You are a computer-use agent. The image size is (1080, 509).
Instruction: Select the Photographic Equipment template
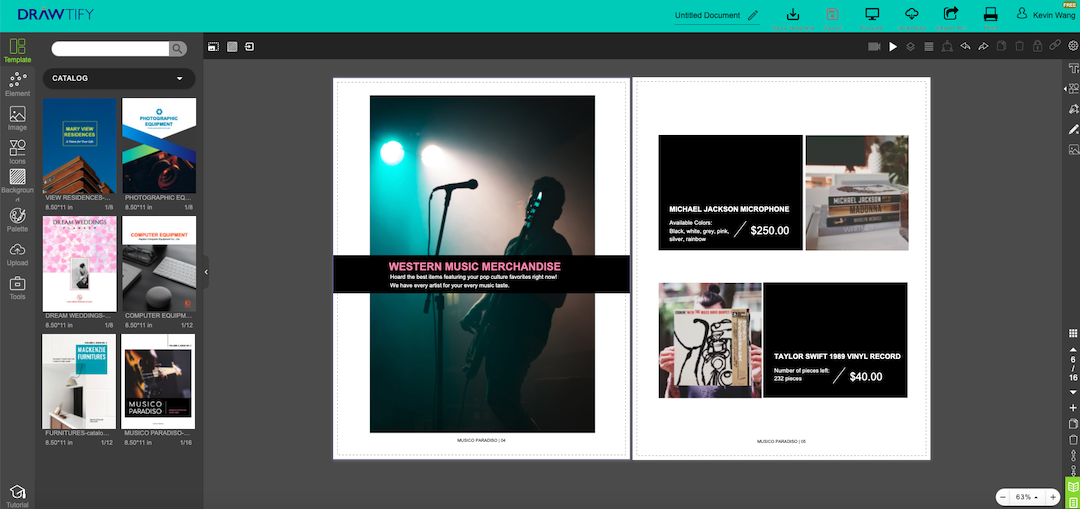159,145
